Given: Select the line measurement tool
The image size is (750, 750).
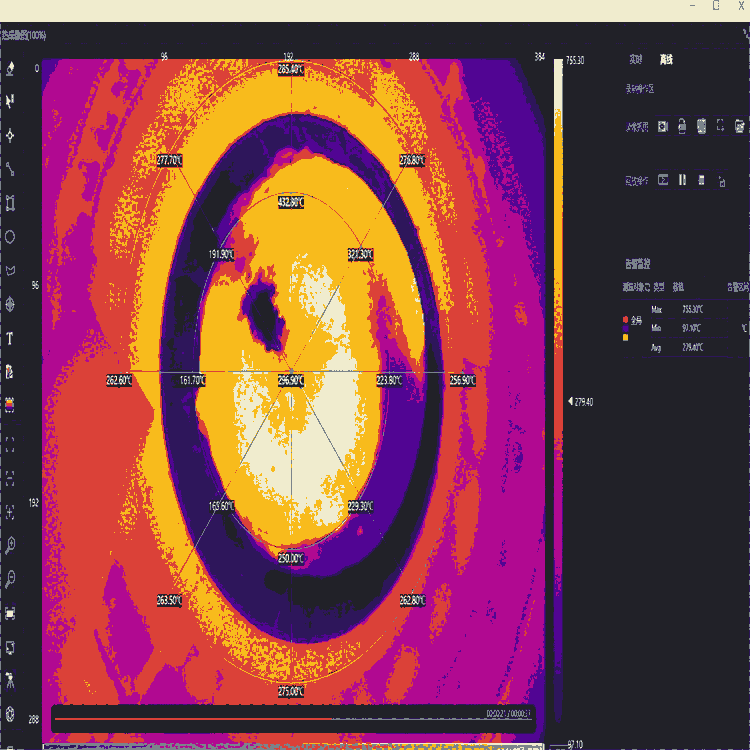Looking at the screenshot, I should pos(10,169).
